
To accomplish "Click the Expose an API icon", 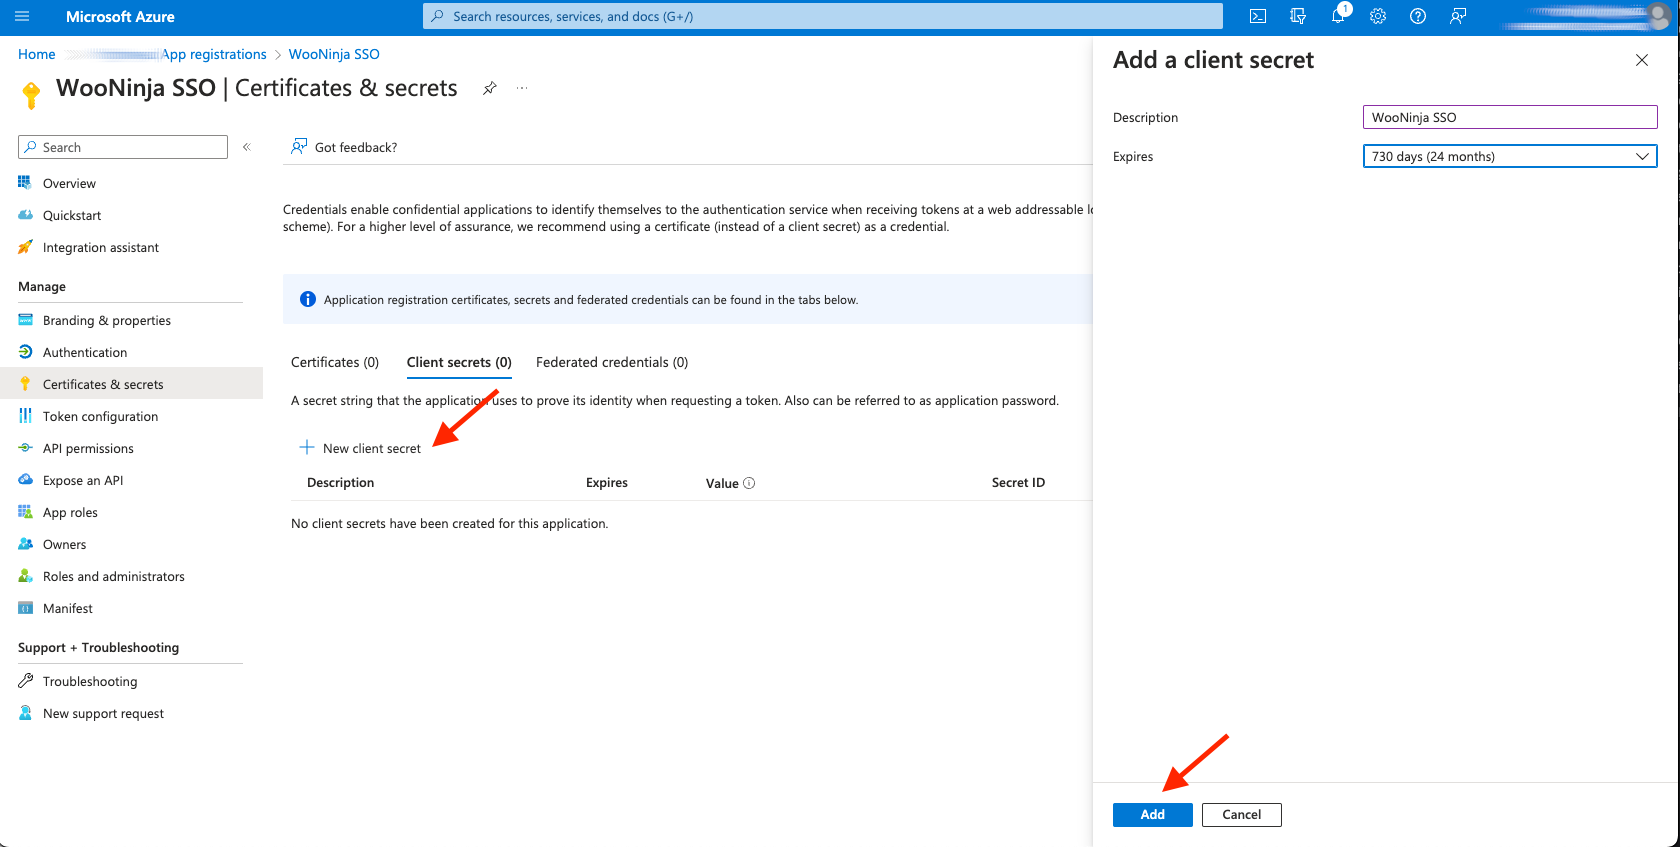I will click(25, 480).
